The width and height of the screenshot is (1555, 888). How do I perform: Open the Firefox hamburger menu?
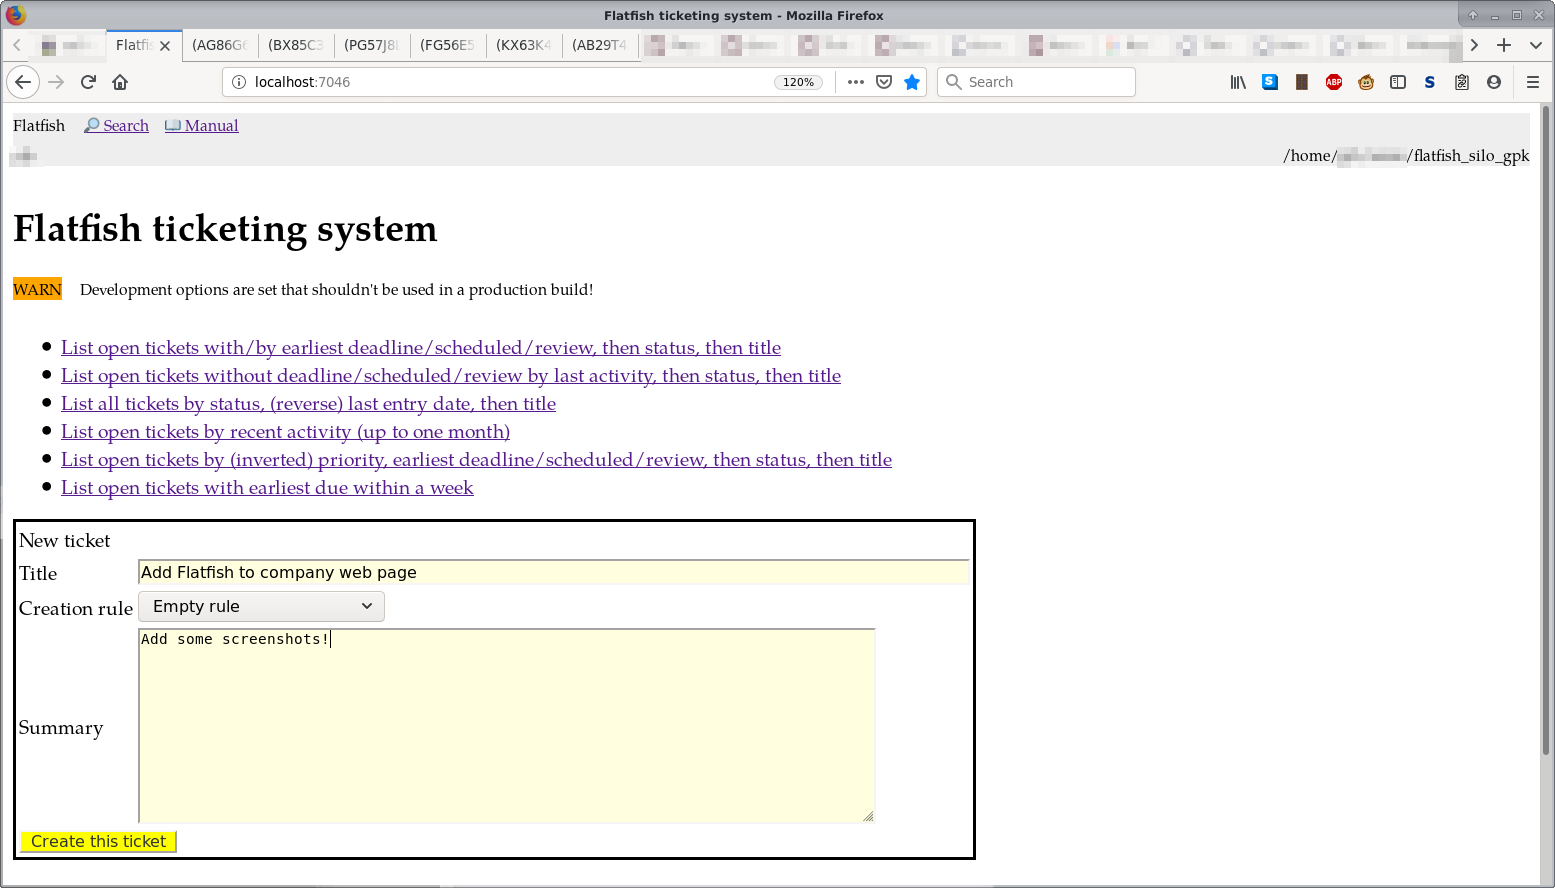(1532, 82)
